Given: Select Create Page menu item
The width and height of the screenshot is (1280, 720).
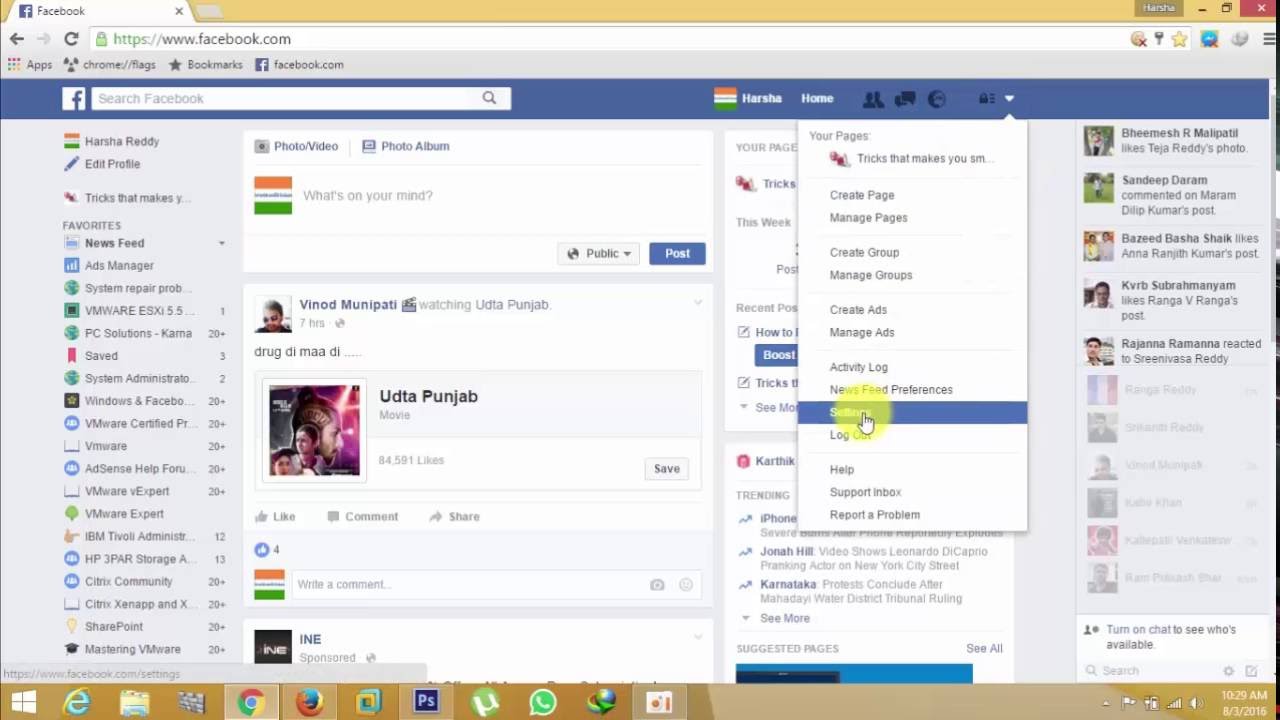Looking at the screenshot, I should (x=862, y=195).
